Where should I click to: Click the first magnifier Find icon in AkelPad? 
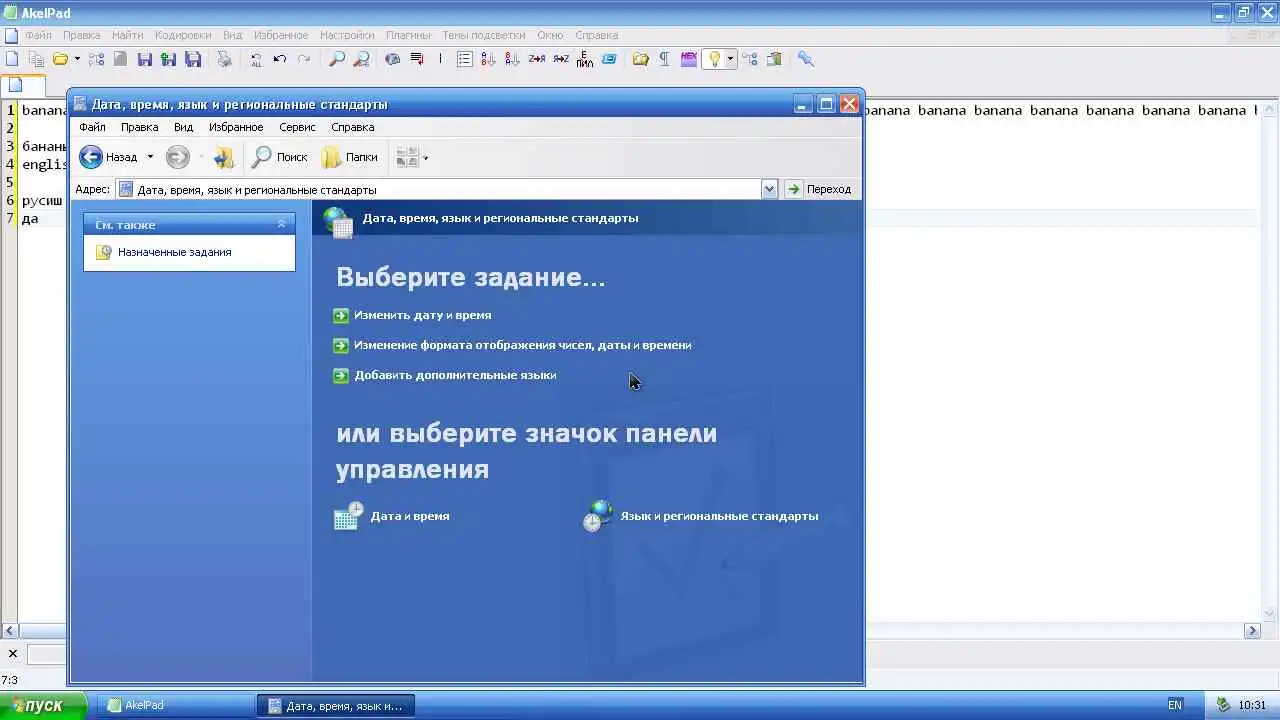click(x=337, y=59)
